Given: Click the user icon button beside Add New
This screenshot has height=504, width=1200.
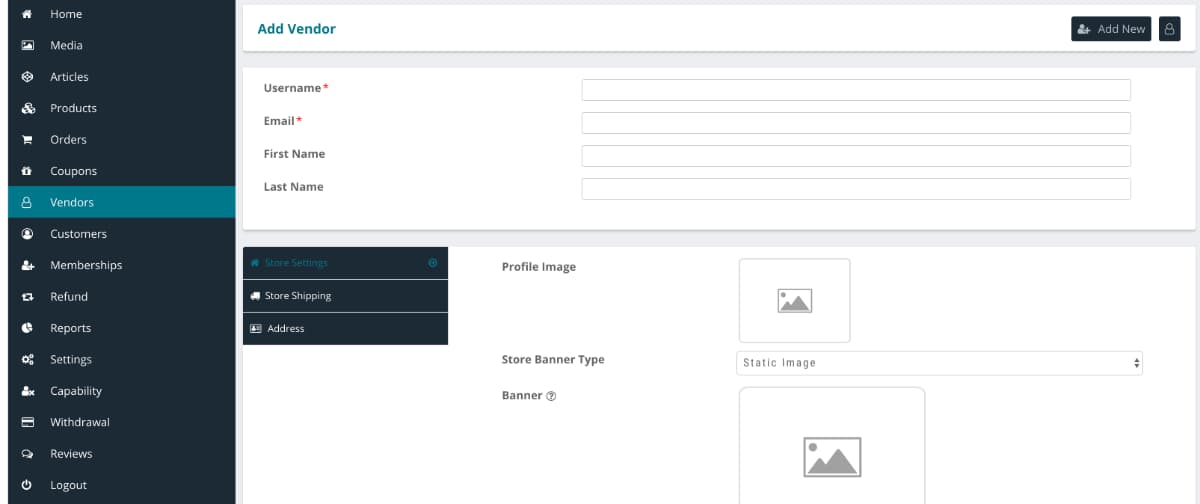Looking at the screenshot, I should (1169, 29).
